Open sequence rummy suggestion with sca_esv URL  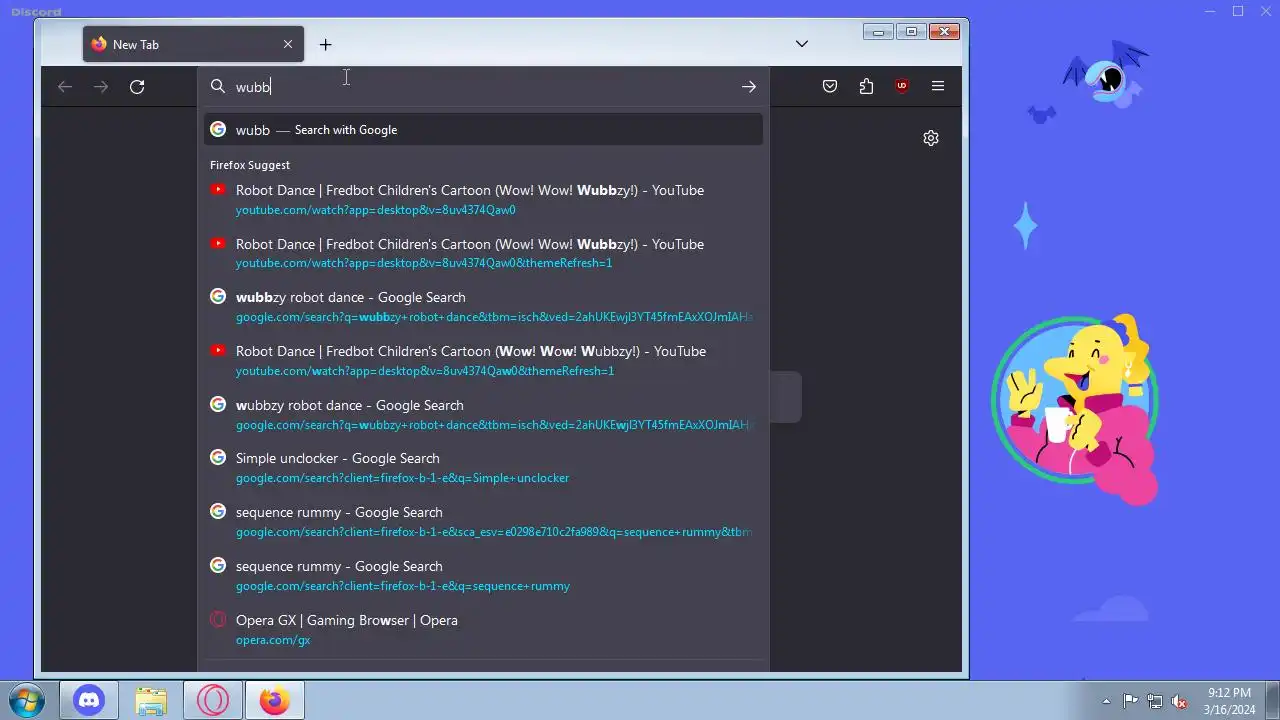(x=484, y=522)
